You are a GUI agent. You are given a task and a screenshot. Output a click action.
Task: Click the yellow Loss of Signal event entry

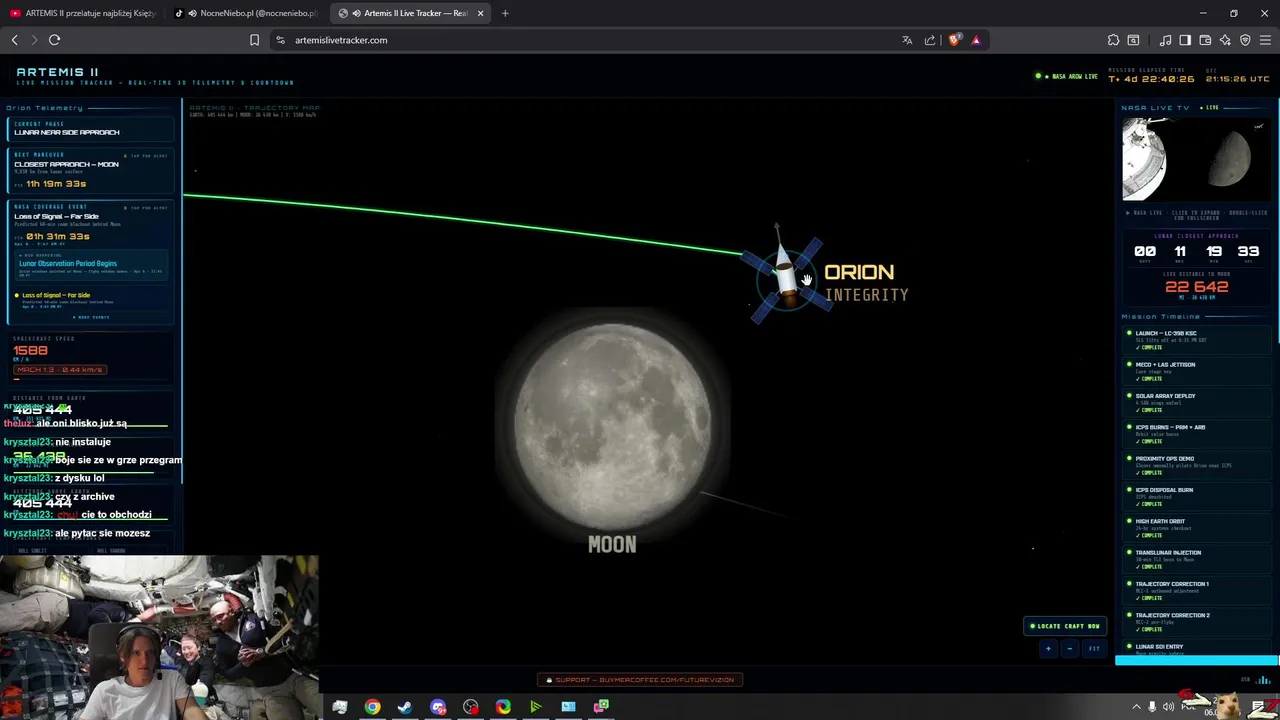point(90,298)
